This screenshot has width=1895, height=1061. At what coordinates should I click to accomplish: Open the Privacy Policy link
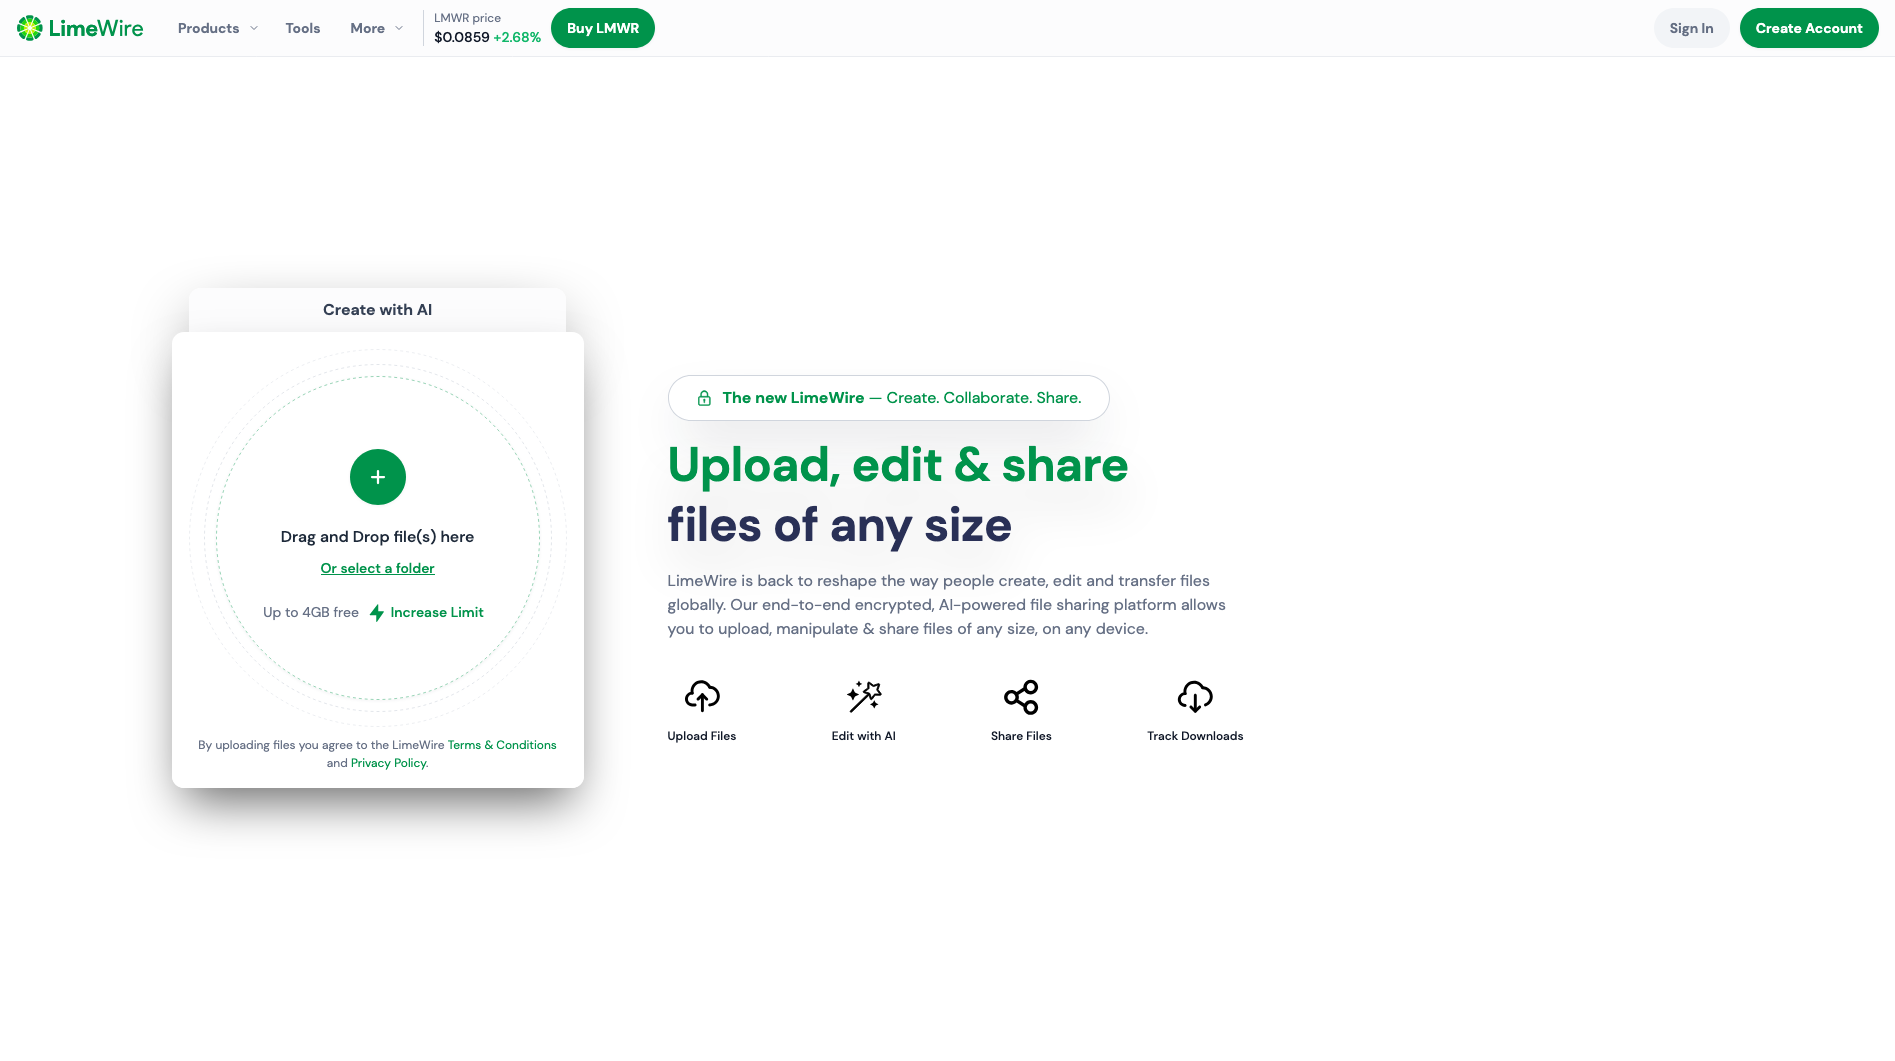(388, 763)
